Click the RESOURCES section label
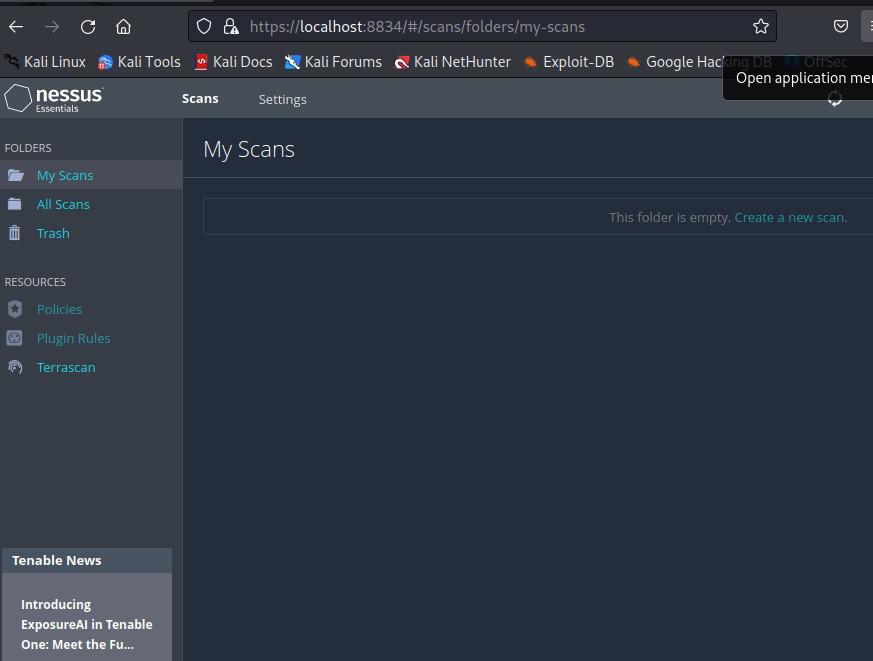This screenshot has width=873, height=661. (35, 282)
